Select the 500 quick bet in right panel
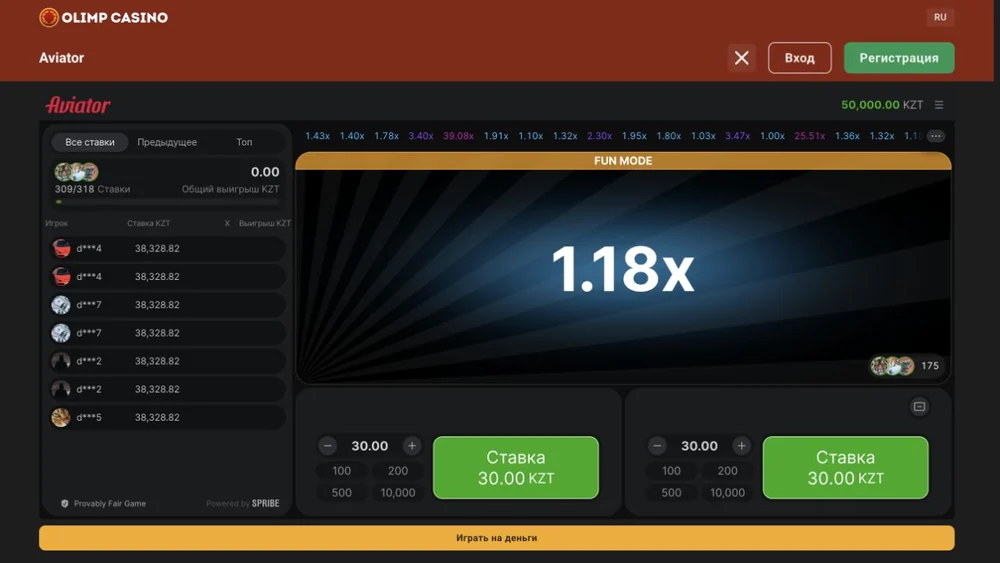1000x563 pixels. (671, 493)
